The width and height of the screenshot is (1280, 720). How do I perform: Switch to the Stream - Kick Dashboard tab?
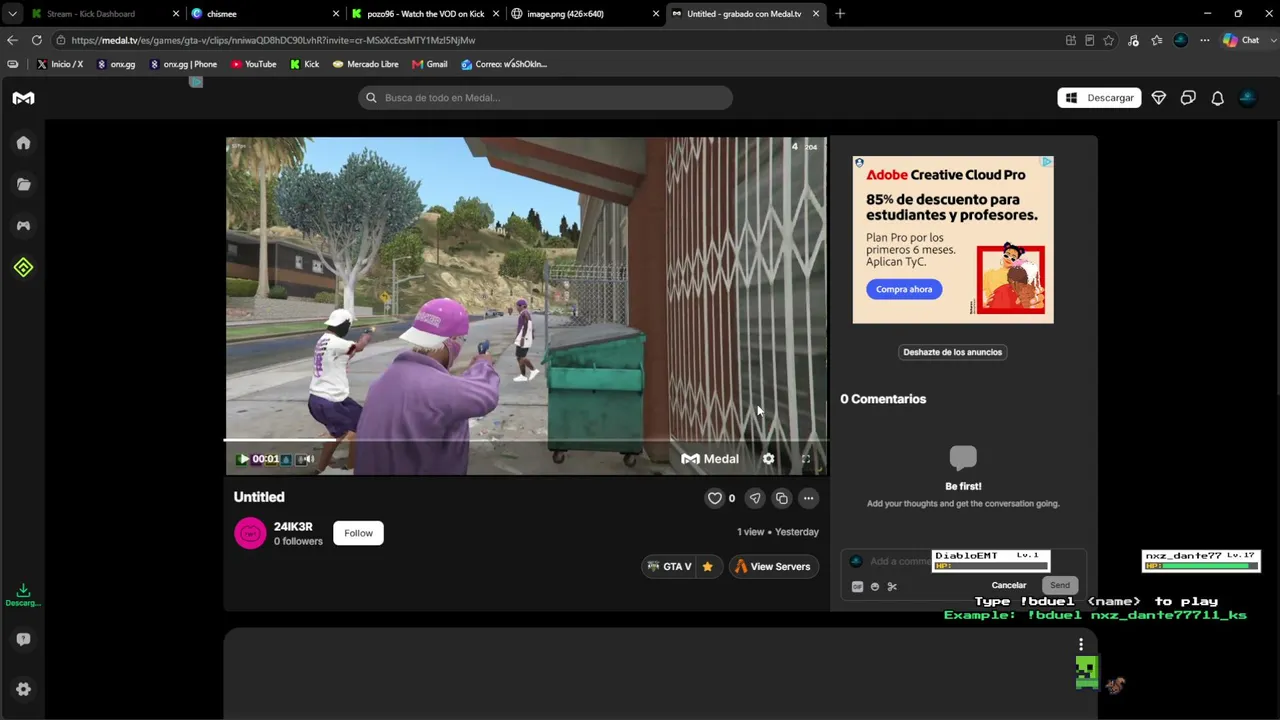102,14
